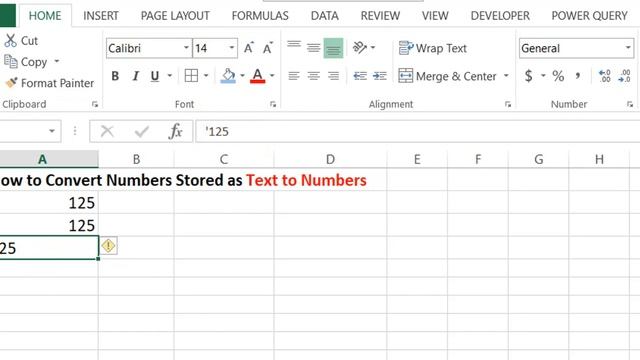The height and width of the screenshot is (360, 640).
Task: Open the REVIEW tab
Action: pos(380,16)
